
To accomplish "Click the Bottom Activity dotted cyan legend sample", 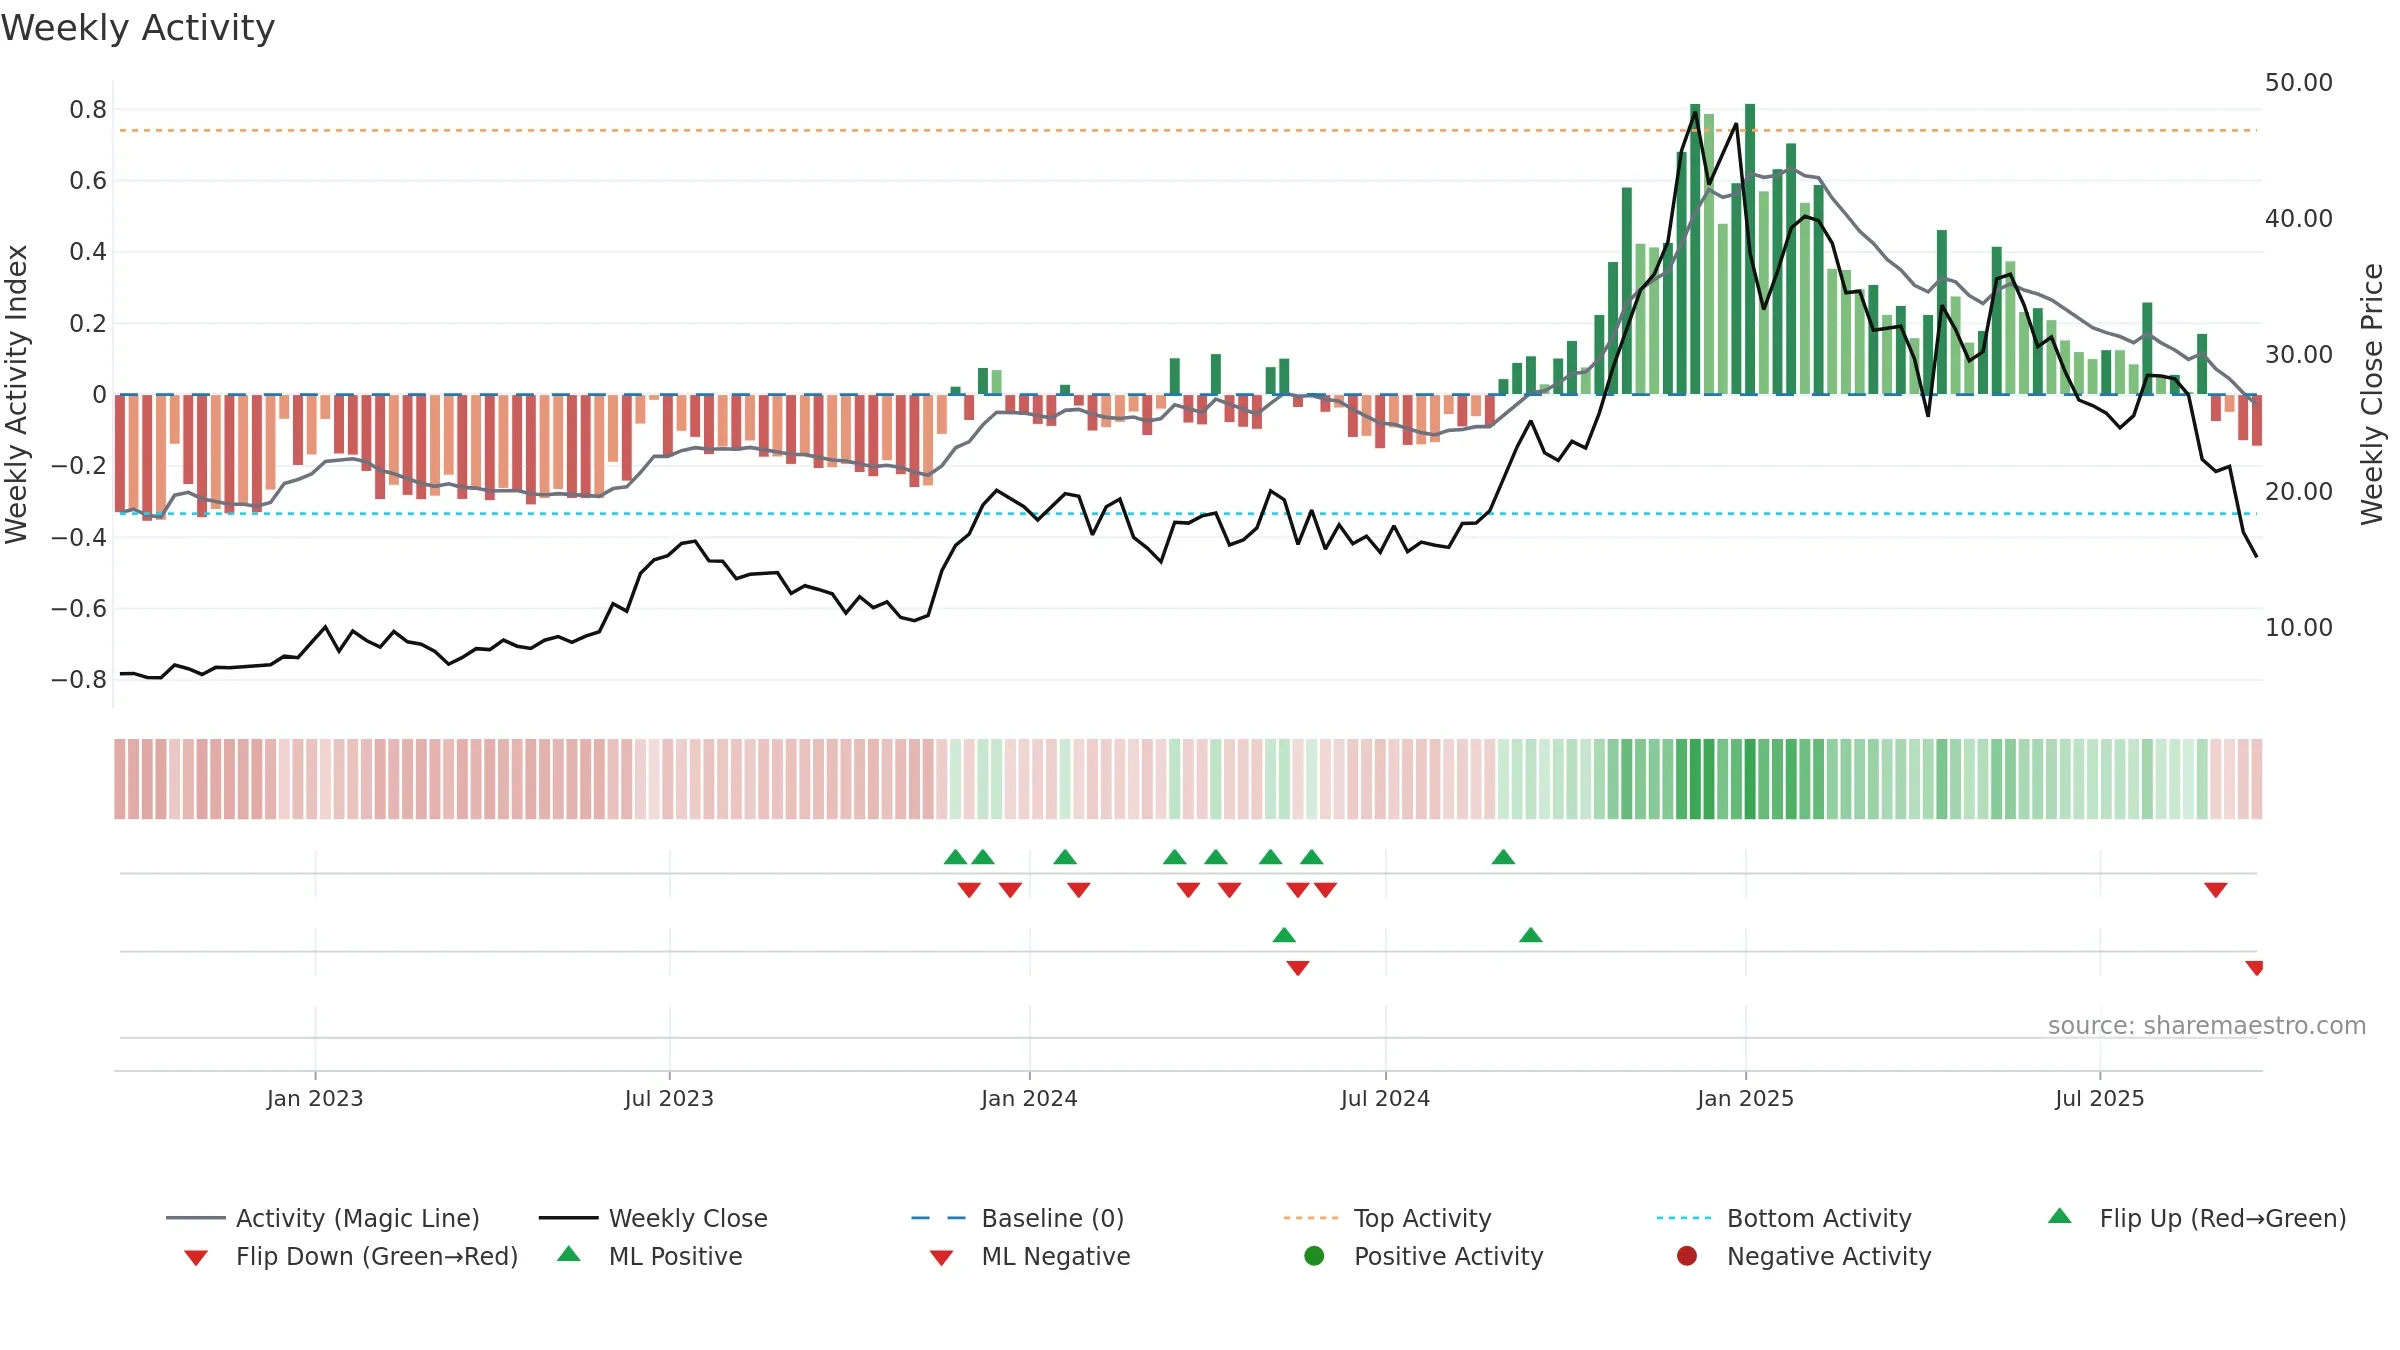I will click(x=1684, y=1218).
